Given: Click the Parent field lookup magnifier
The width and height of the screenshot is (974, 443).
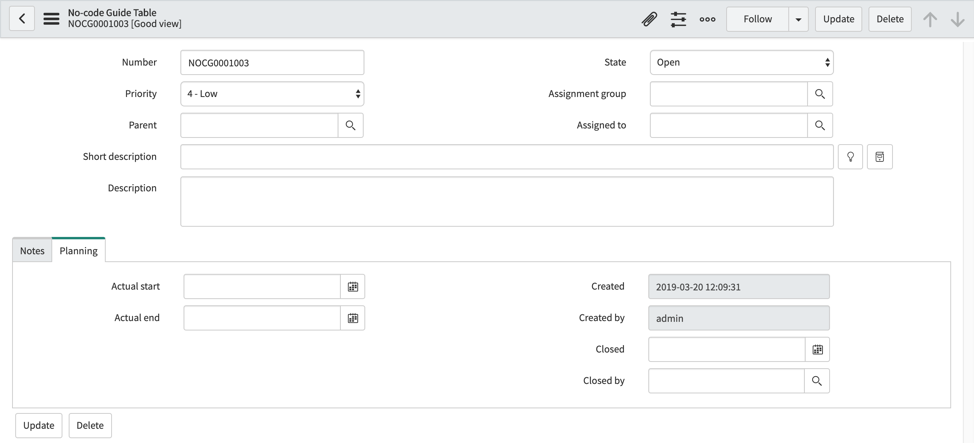Looking at the screenshot, I should click(x=350, y=126).
